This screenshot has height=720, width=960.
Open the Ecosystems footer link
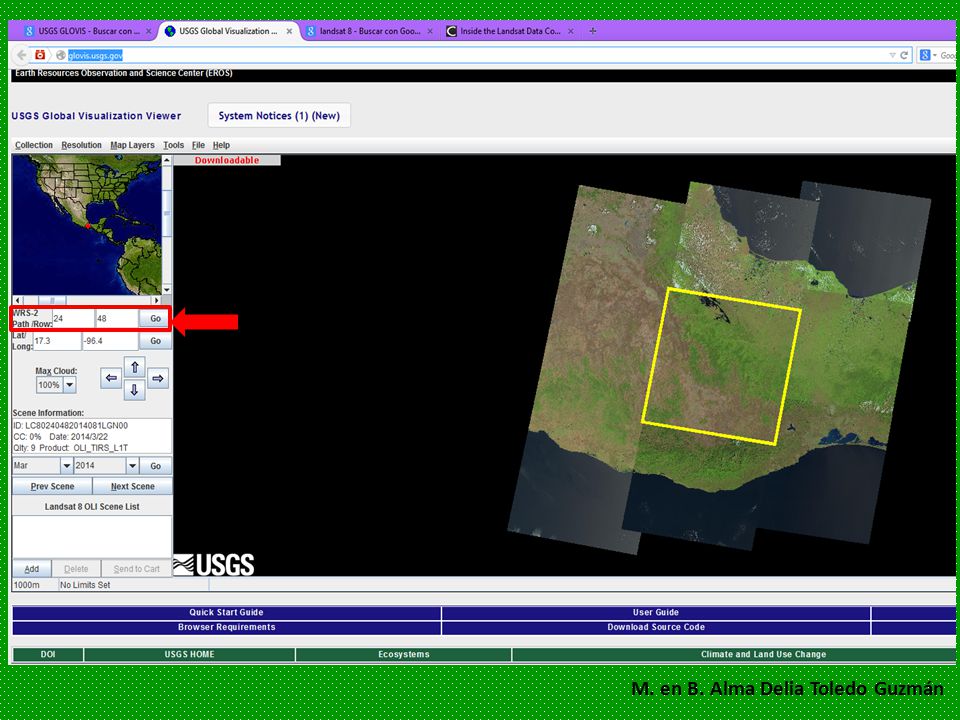403,654
